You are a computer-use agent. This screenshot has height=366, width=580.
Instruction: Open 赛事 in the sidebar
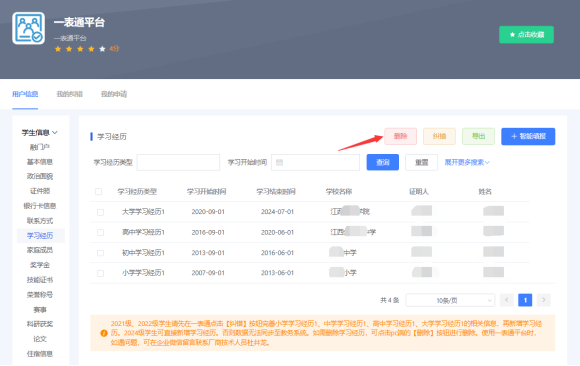pos(40,310)
